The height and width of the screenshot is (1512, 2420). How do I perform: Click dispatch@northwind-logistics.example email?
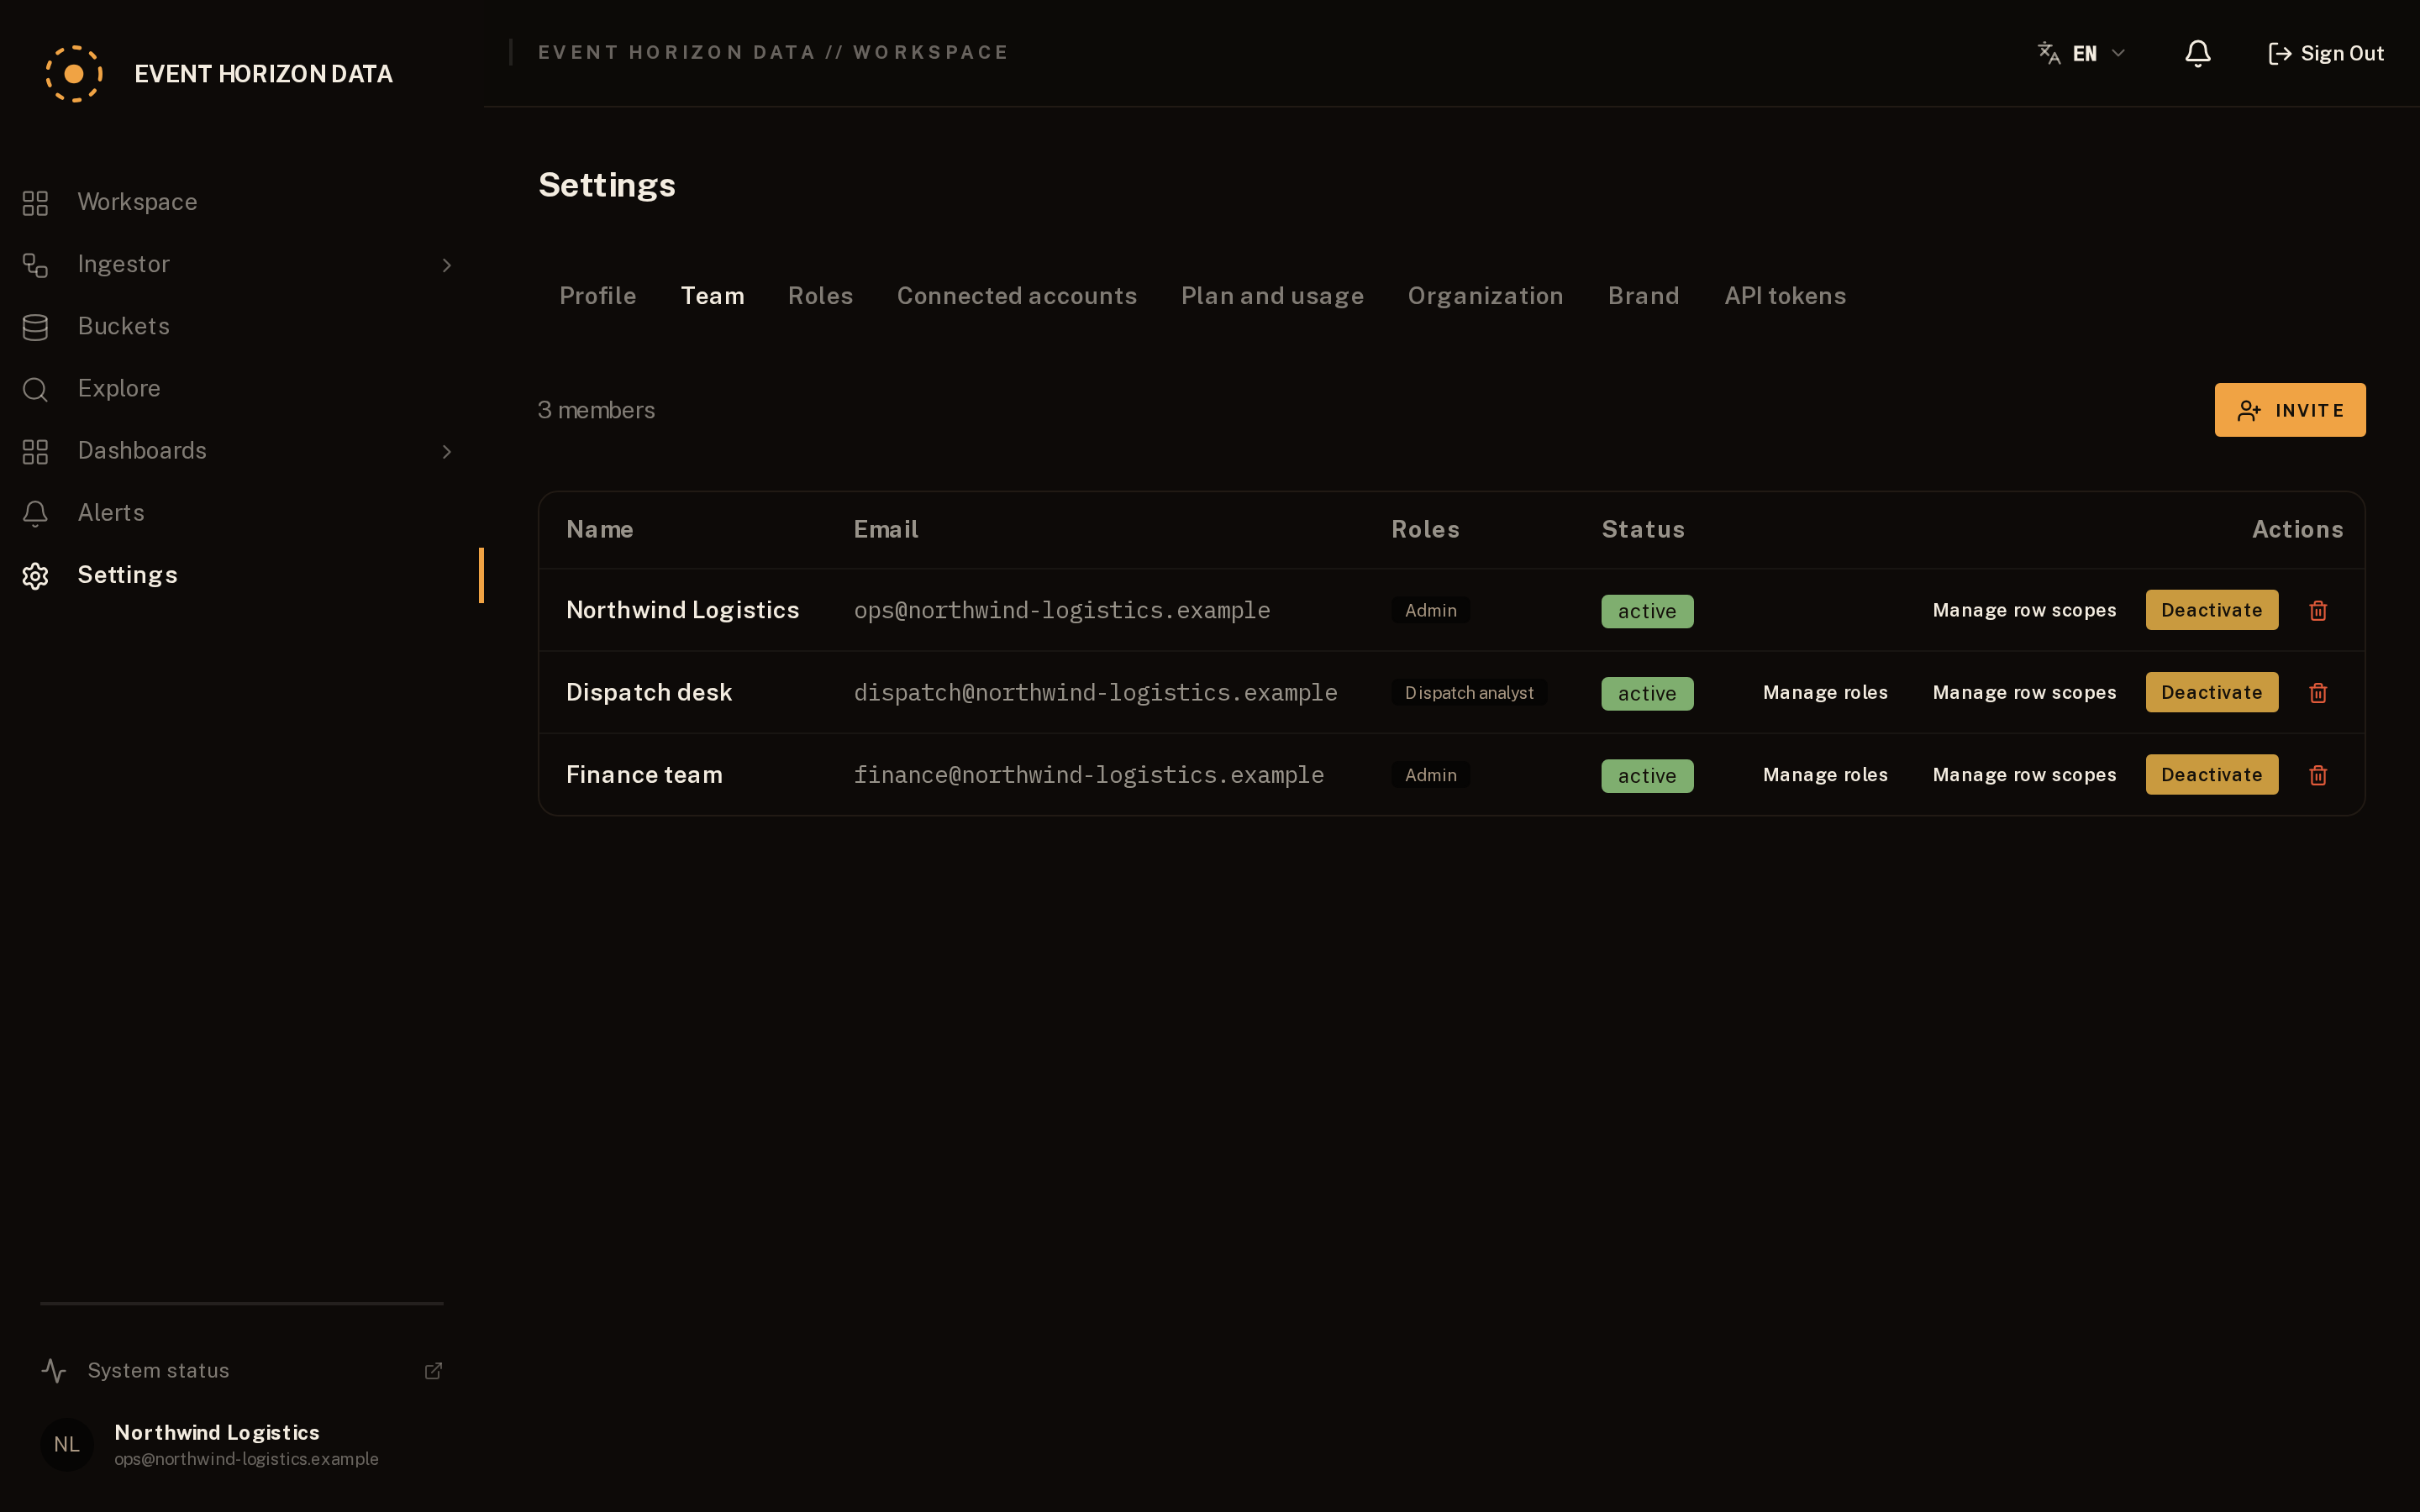[1095, 692]
